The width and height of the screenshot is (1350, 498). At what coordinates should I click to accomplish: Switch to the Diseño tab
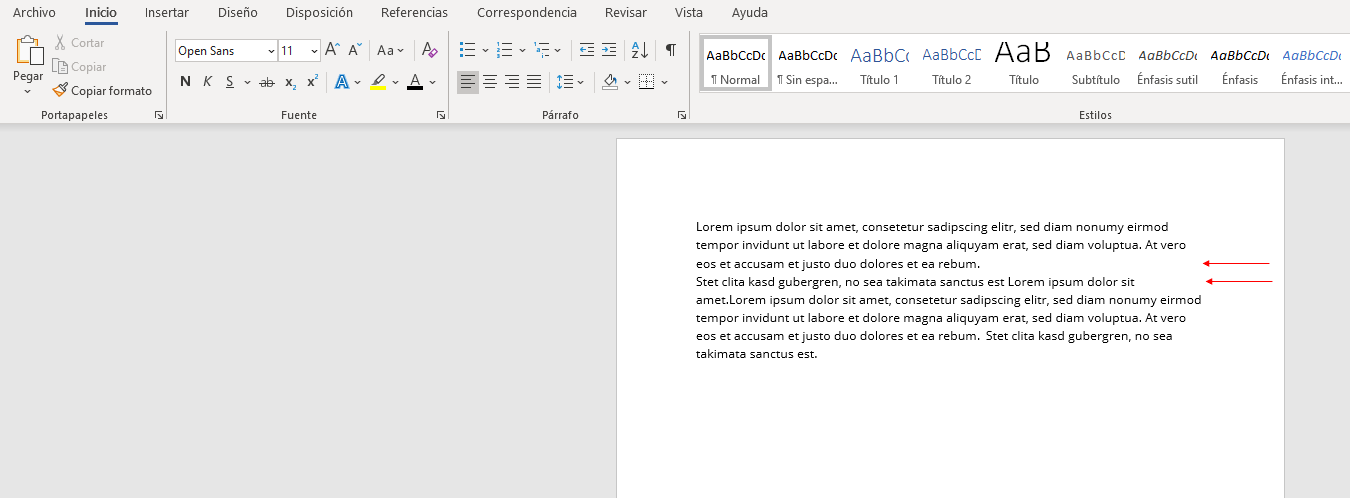237,13
